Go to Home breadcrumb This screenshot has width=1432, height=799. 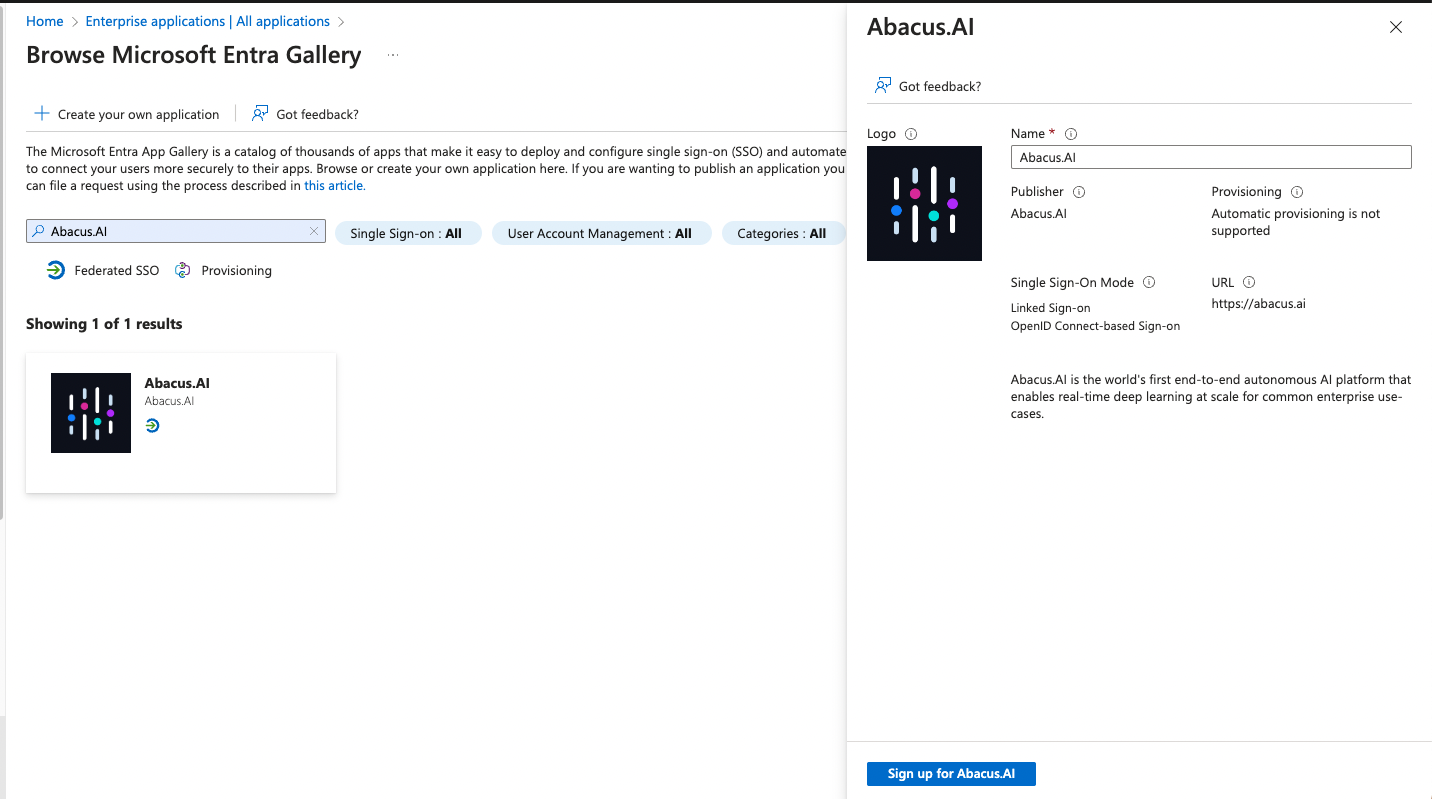tap(45, 21)
